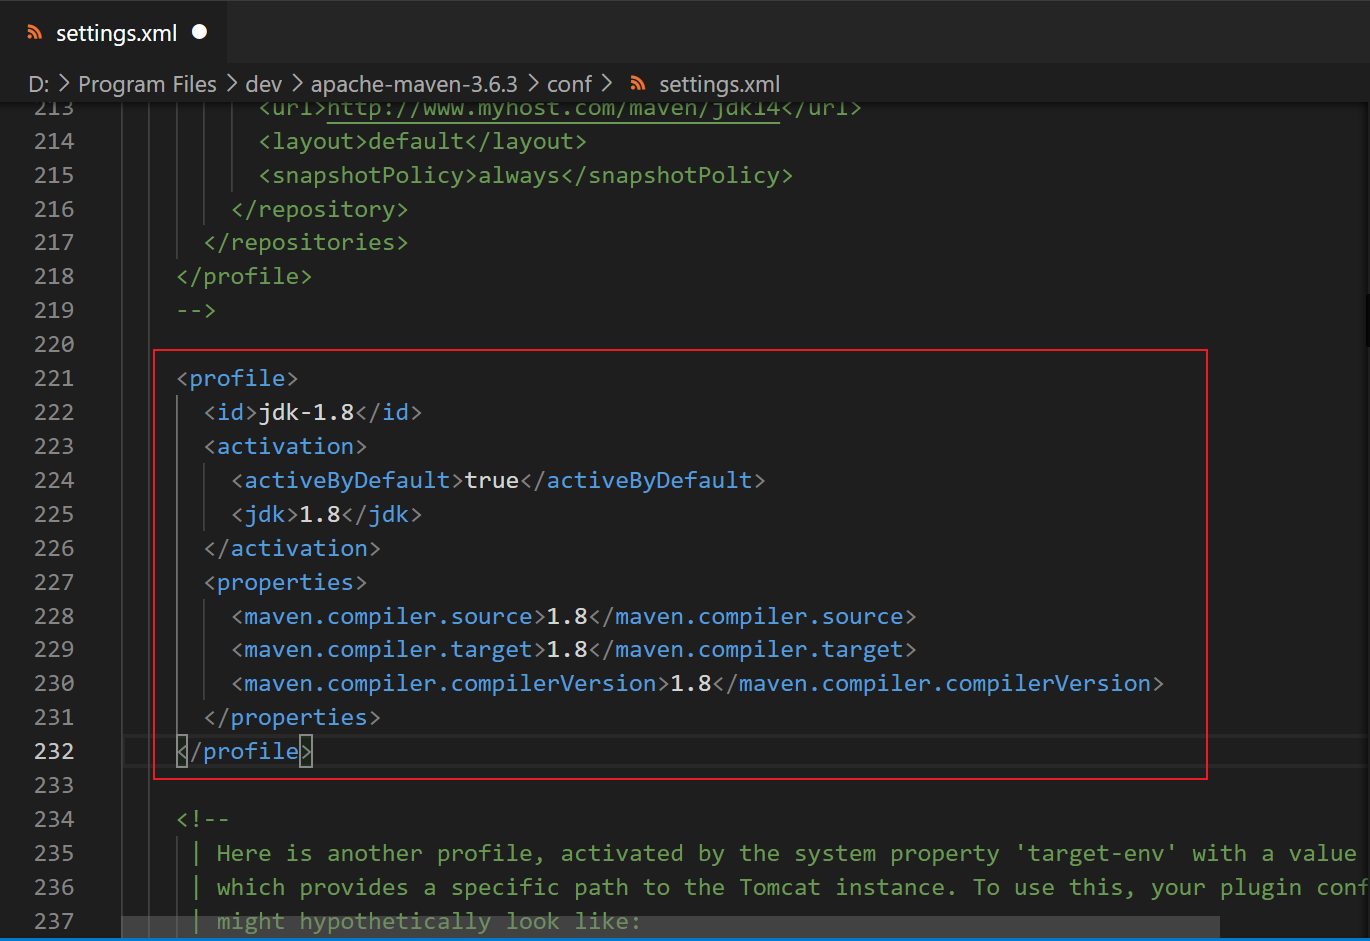Open the dev breadcrumb folder
1370x941 pixels.
[x=264, y=84]
